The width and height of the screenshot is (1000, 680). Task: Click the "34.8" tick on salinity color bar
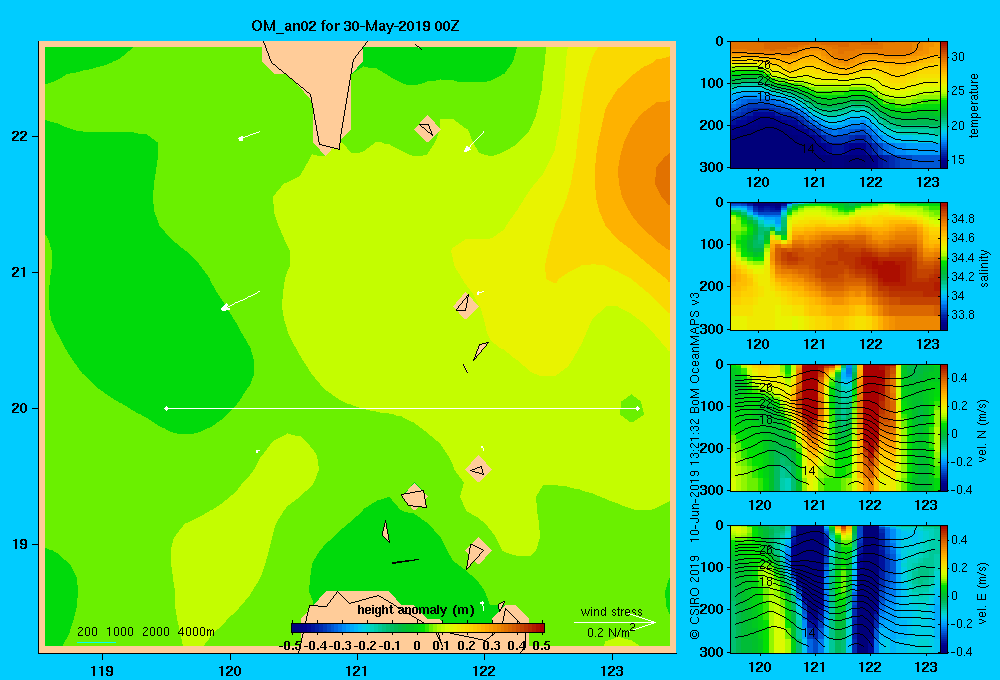tap(963, 219)
